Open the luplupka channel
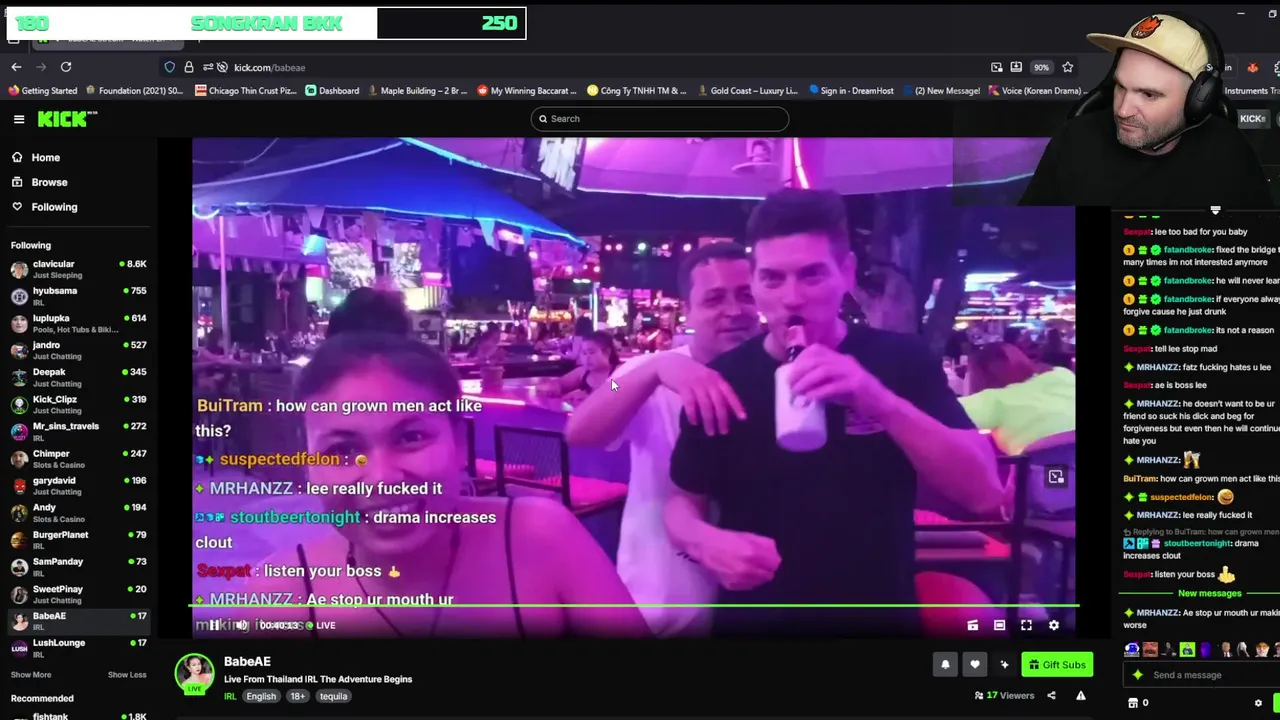1280x720 pixels. pos(78,323)
